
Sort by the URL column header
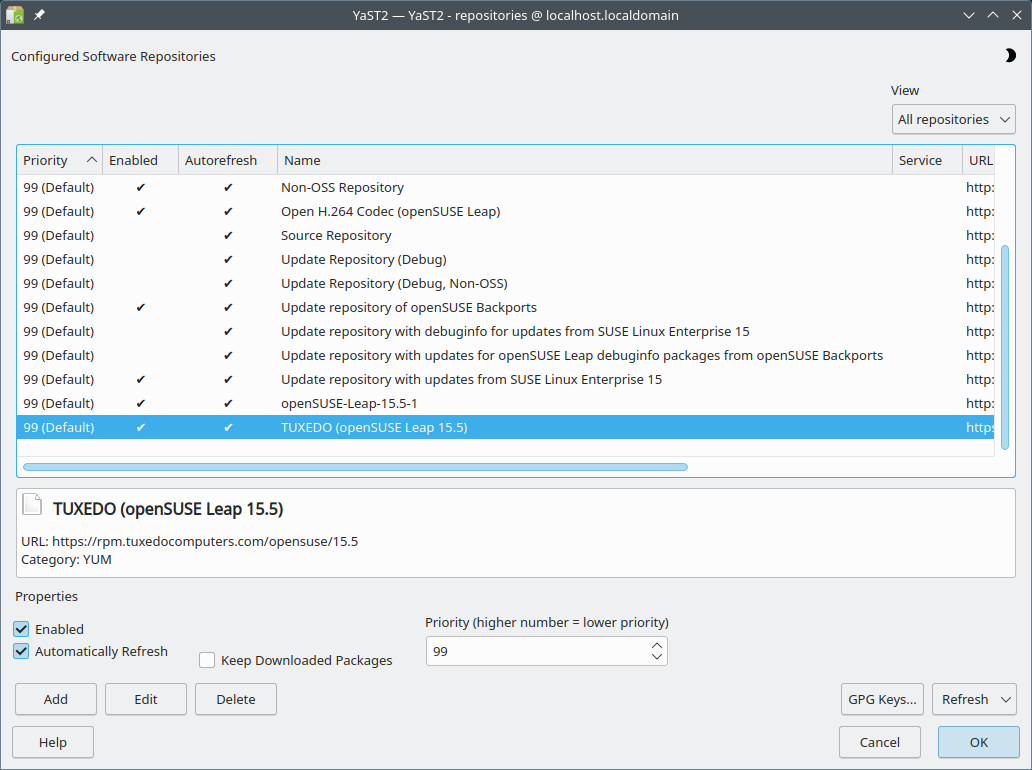[x=981, y=160]
